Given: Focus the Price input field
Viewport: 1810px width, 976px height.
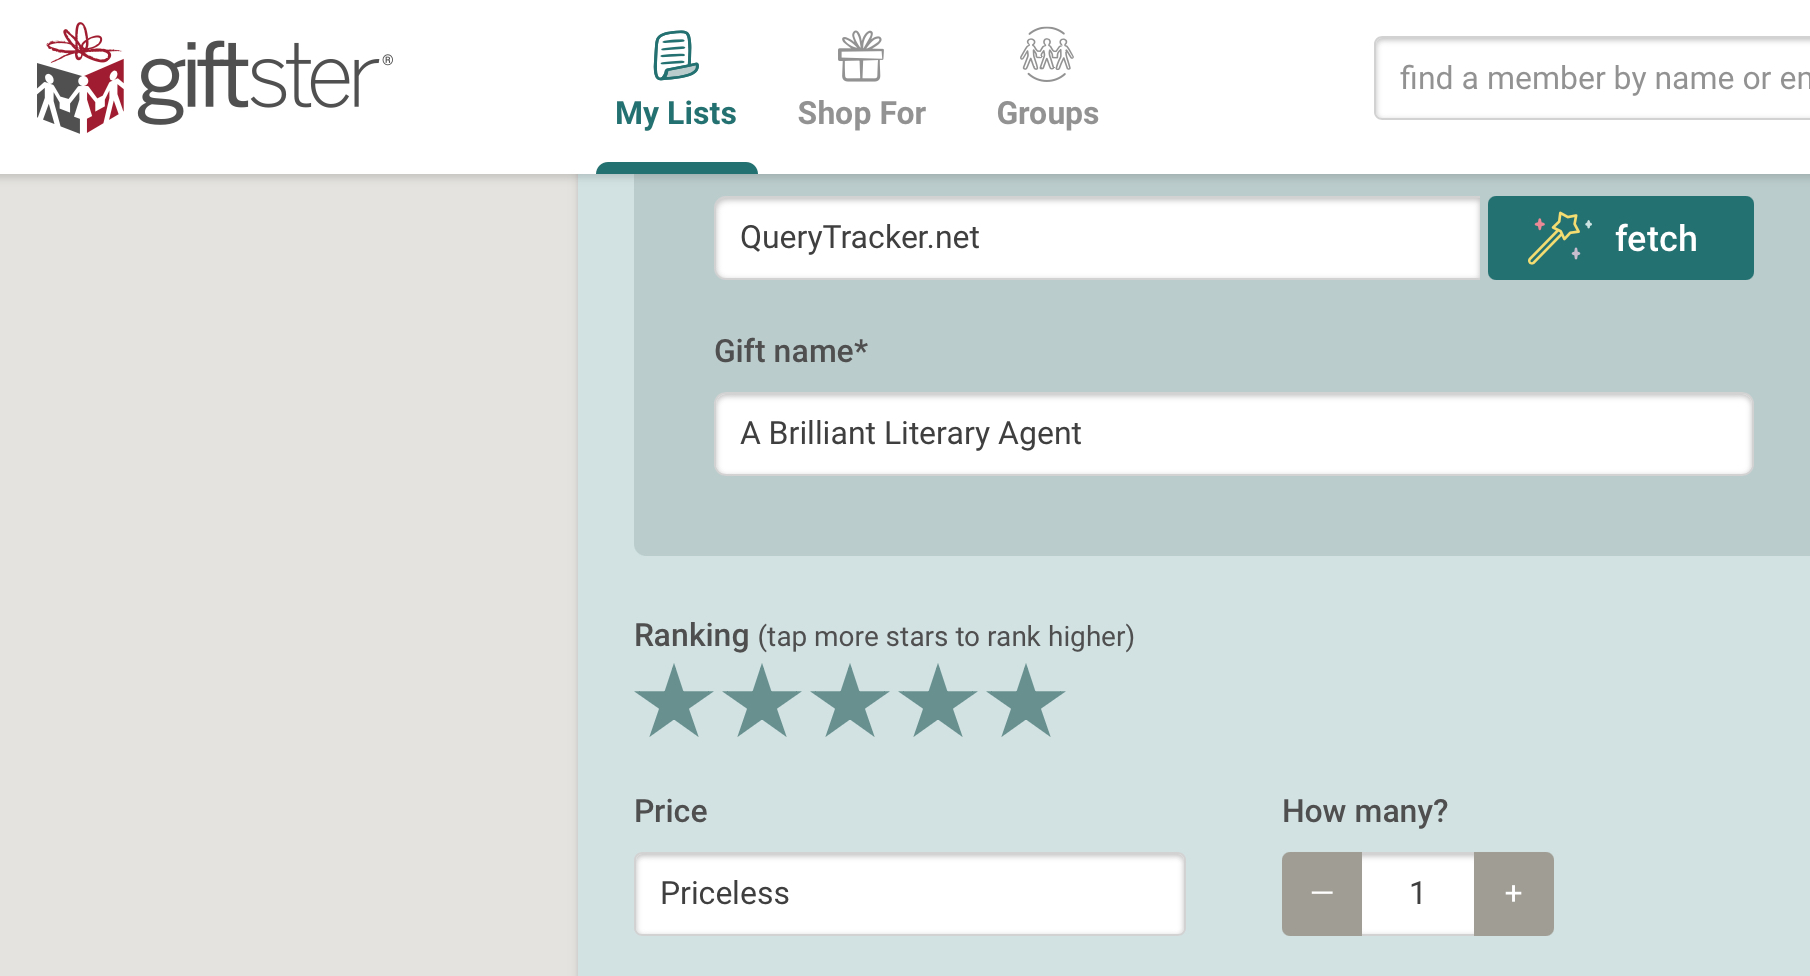Looking at the screenshot, I should pyautogui.click(x=909, y=893).
